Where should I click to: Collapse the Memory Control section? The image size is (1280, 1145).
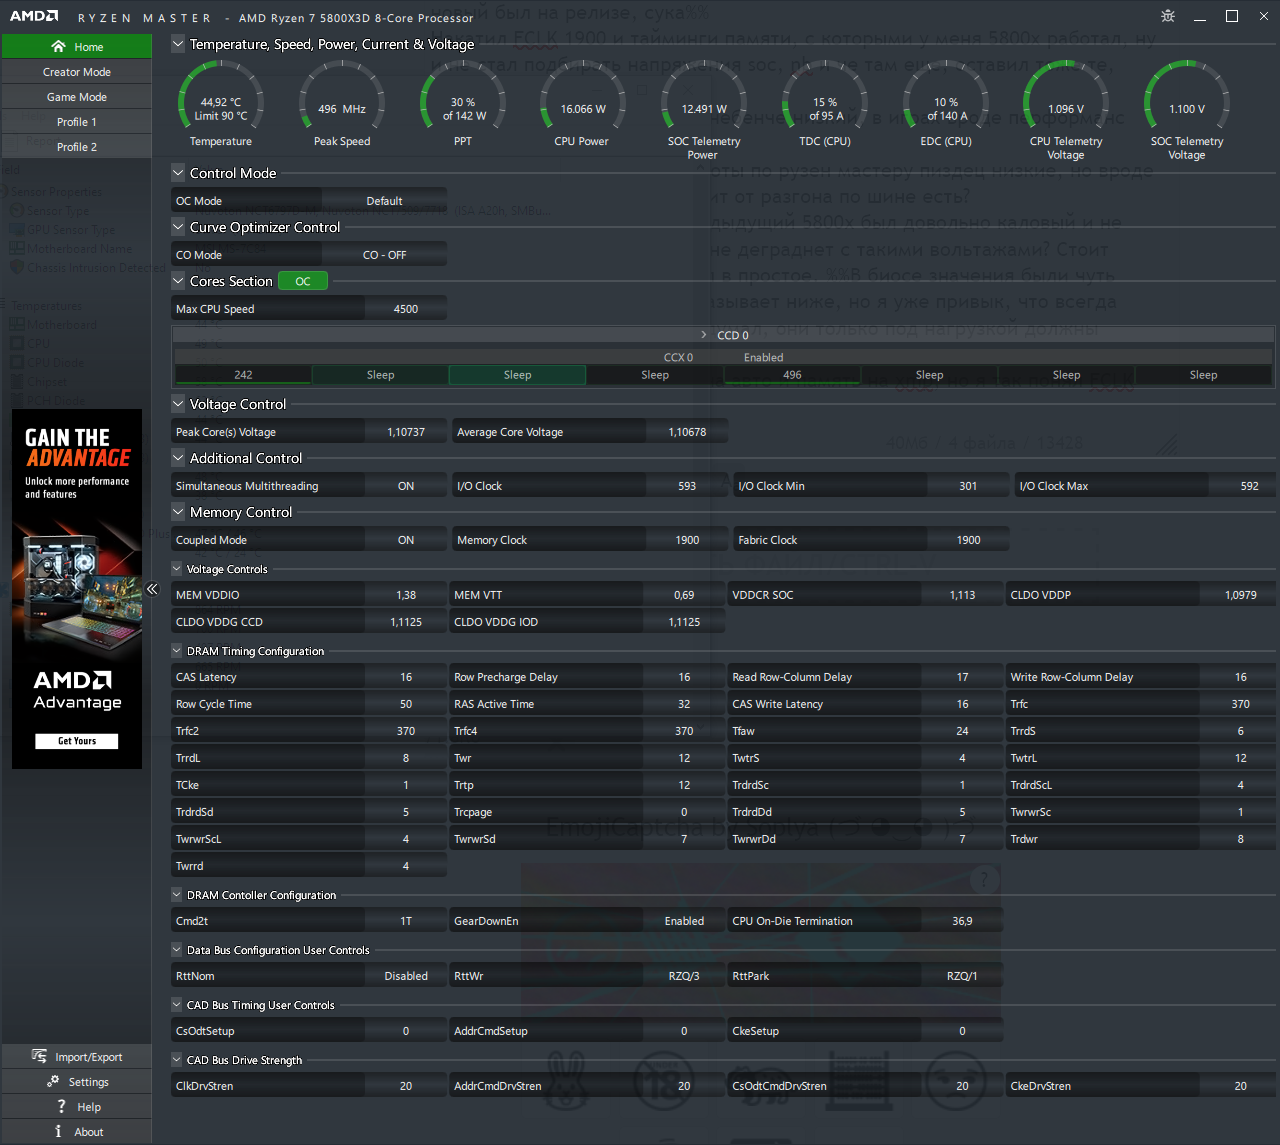tap(178, 511)
